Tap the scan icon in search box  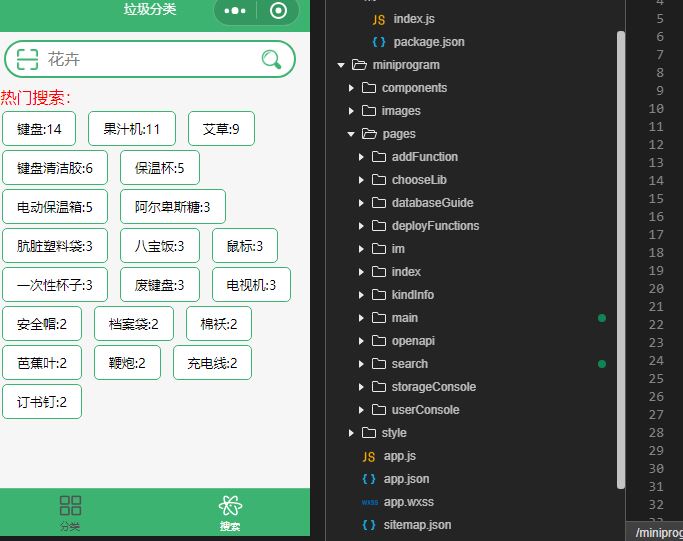[x=27, y=59]
